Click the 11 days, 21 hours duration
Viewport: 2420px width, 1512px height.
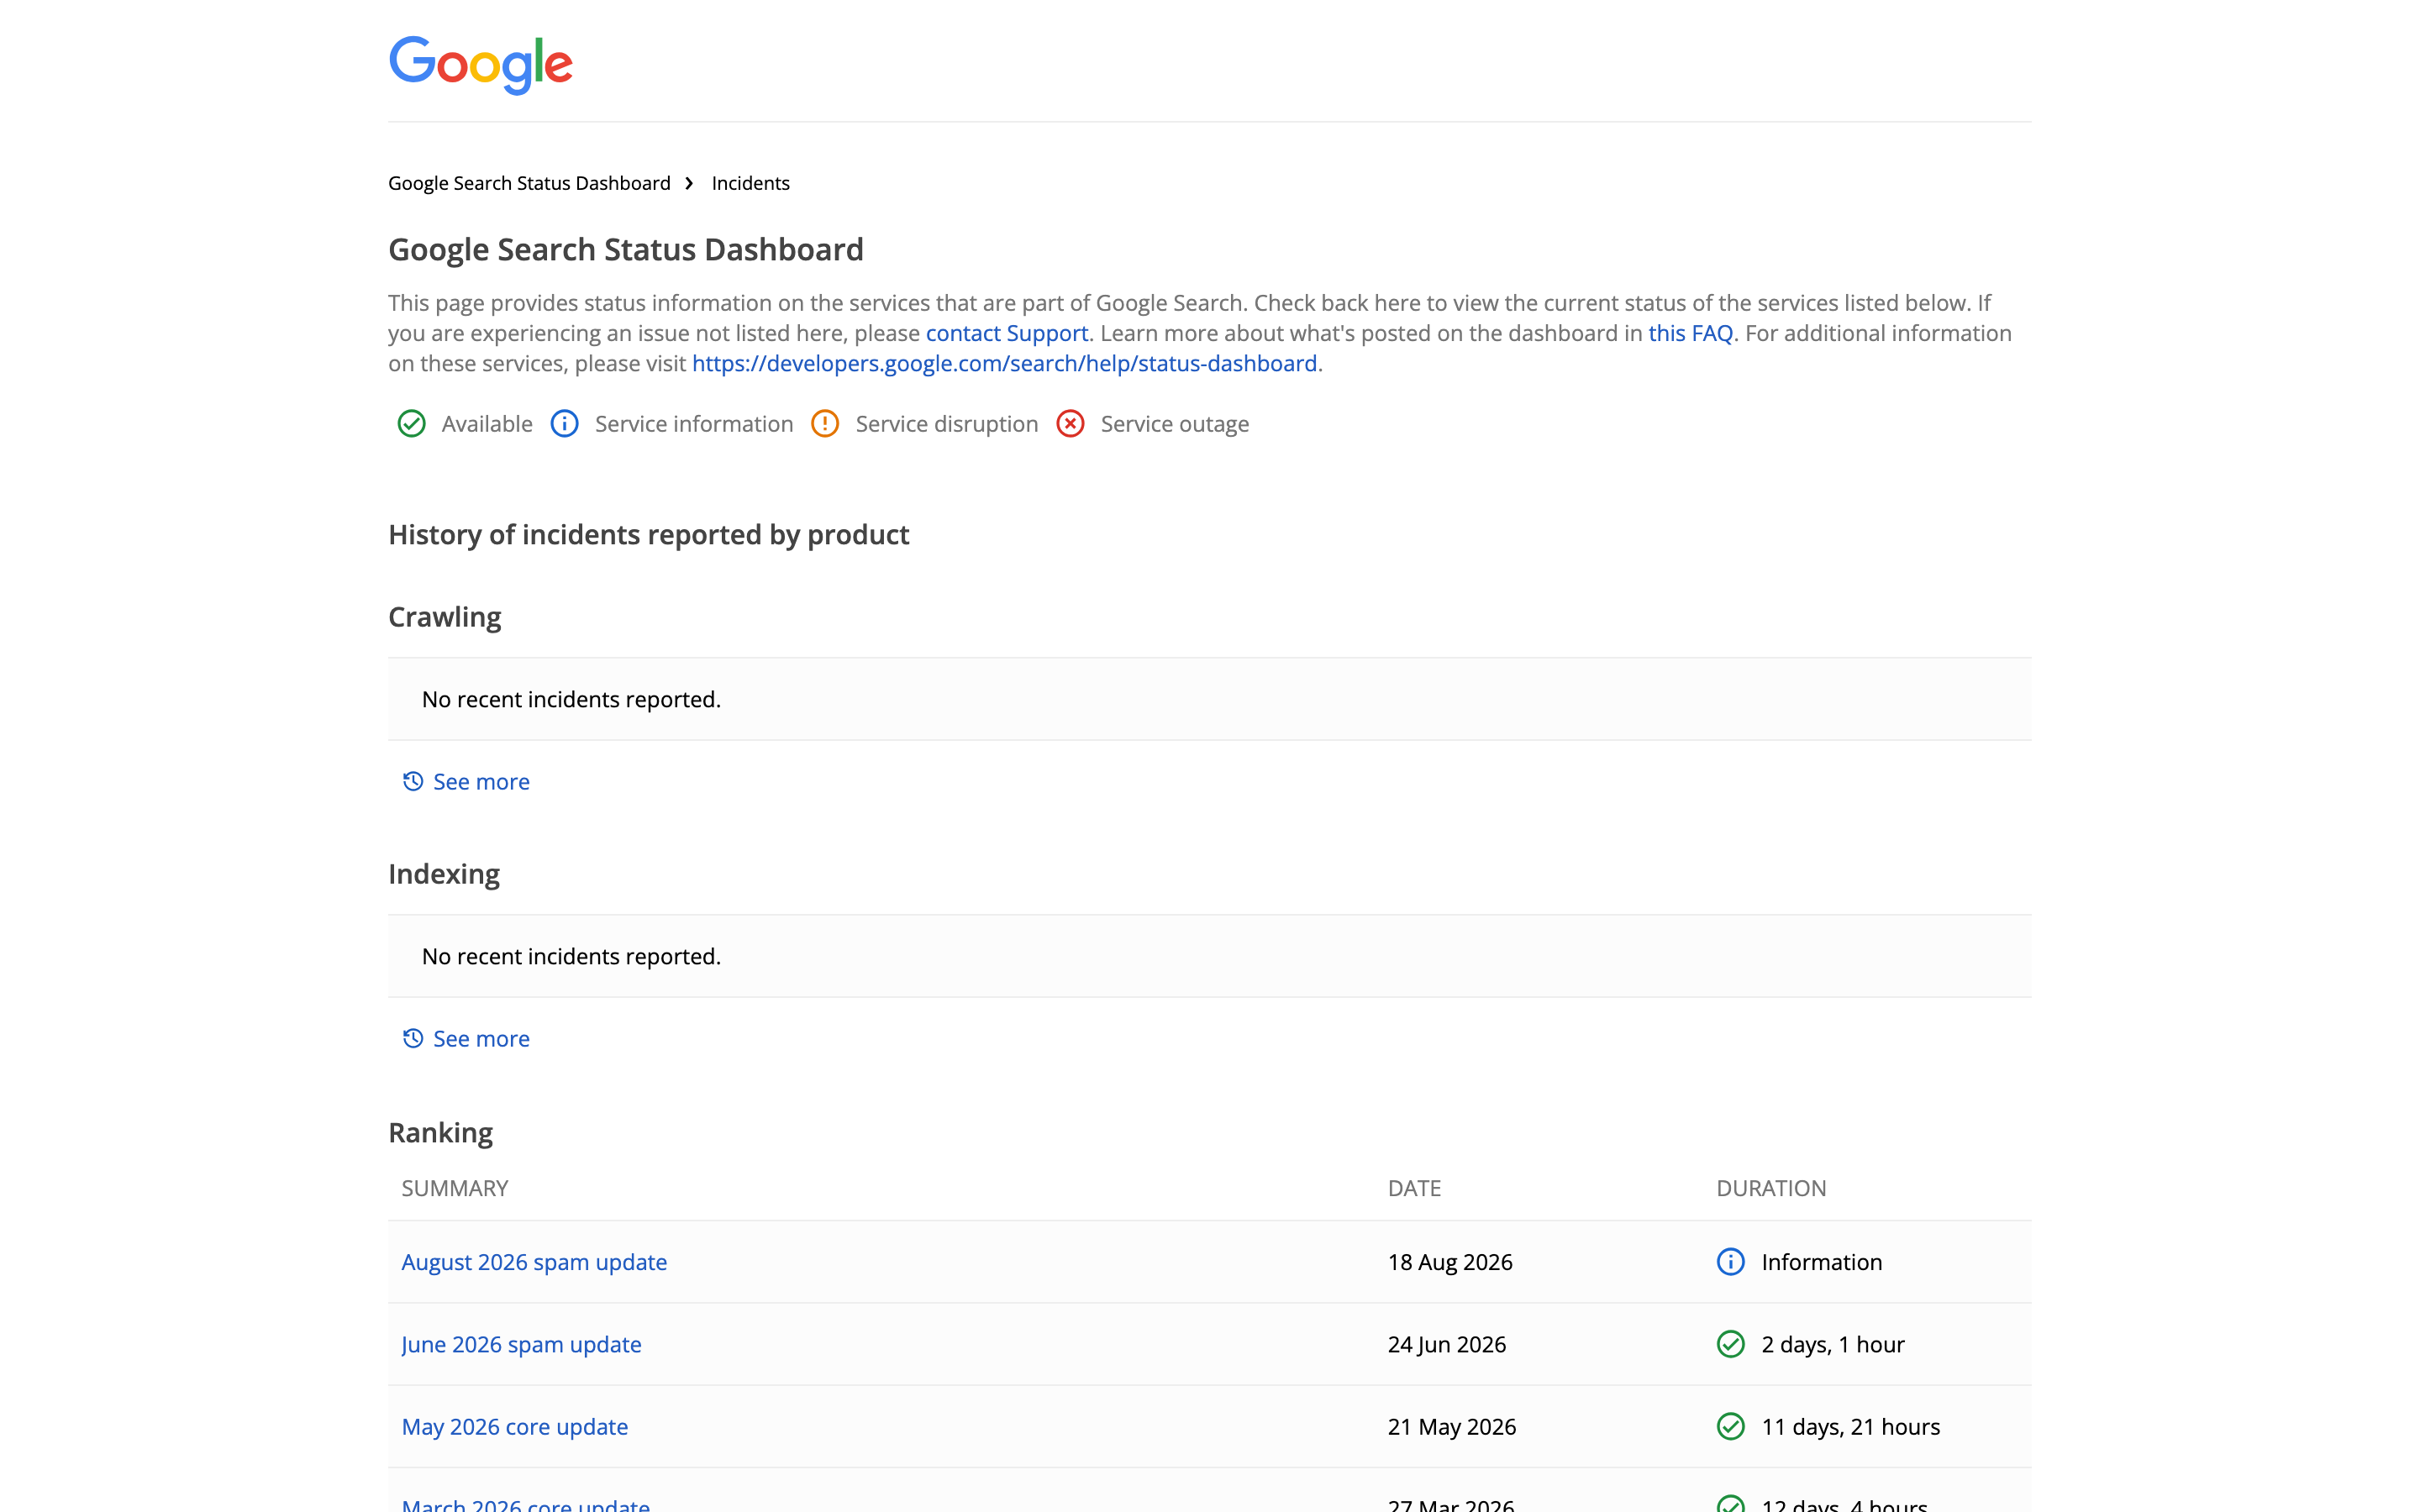[x=1851, y=1427]
